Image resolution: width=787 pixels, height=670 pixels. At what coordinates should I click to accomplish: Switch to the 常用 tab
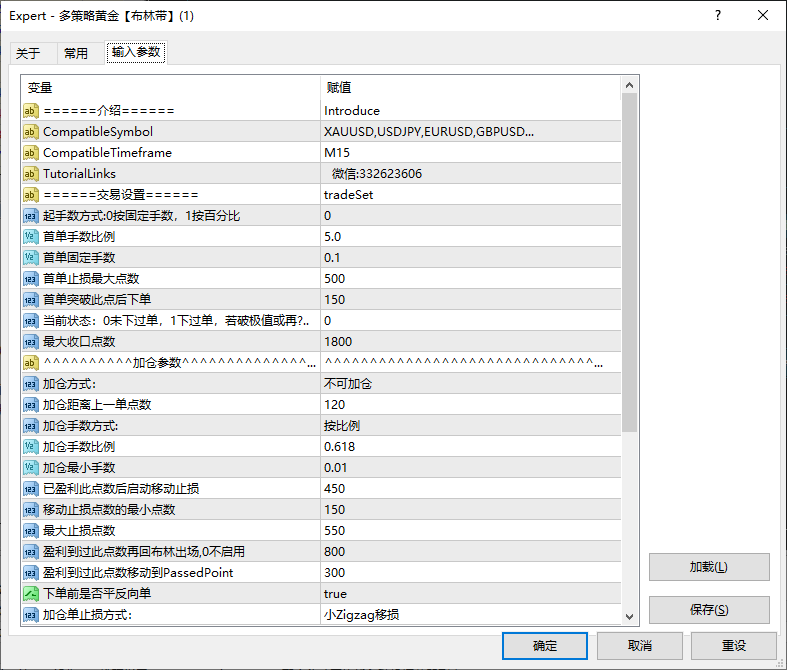(75, 53)
